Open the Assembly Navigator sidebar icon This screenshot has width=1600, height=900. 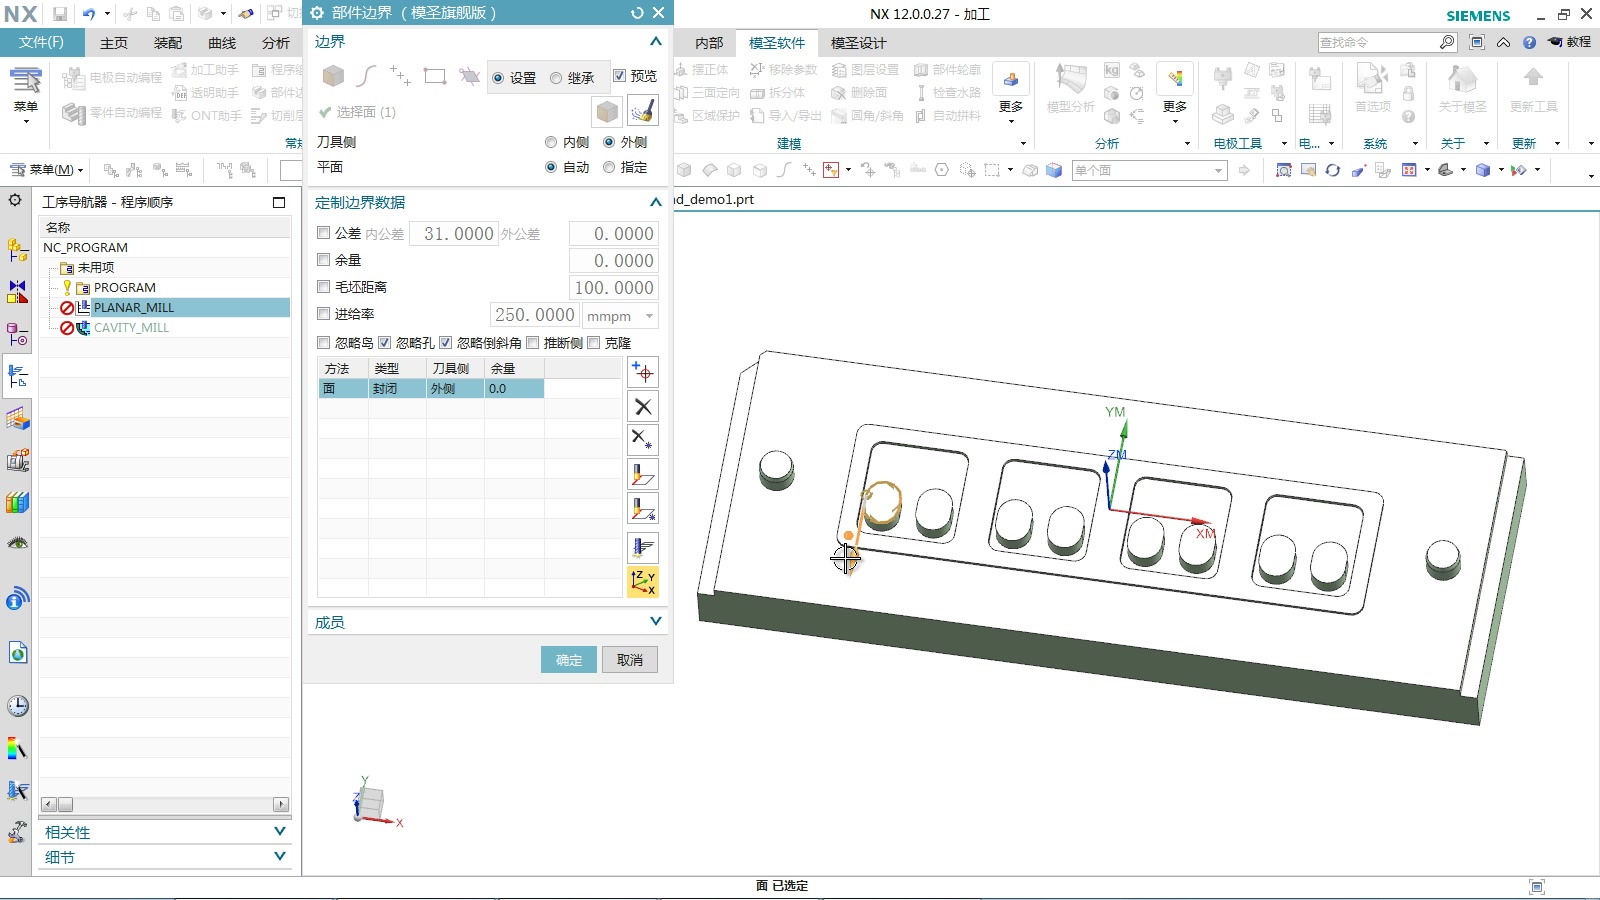pyautogui.click(x=17, y=250)
